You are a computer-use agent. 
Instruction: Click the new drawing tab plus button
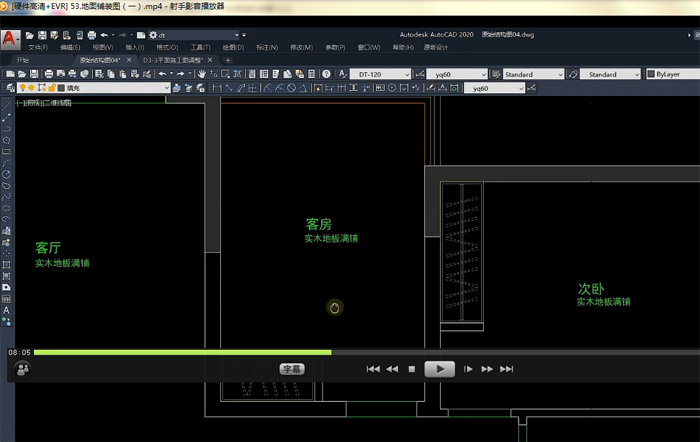[x=227, y=60]
